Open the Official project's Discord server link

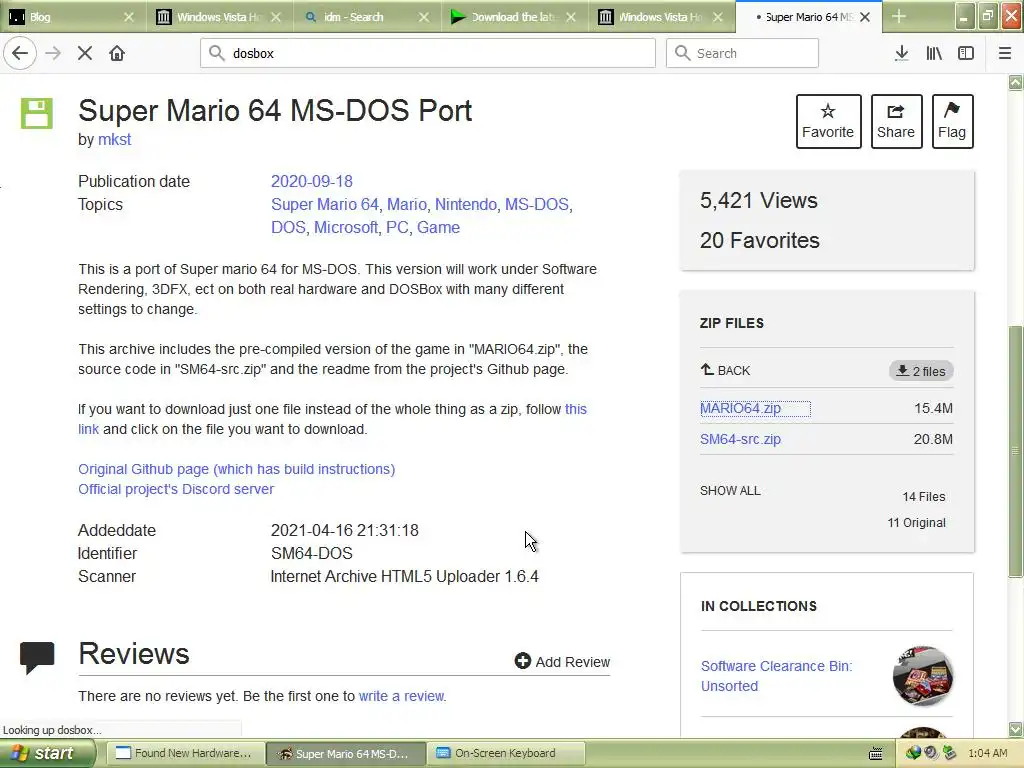click(x=176, y=489)
